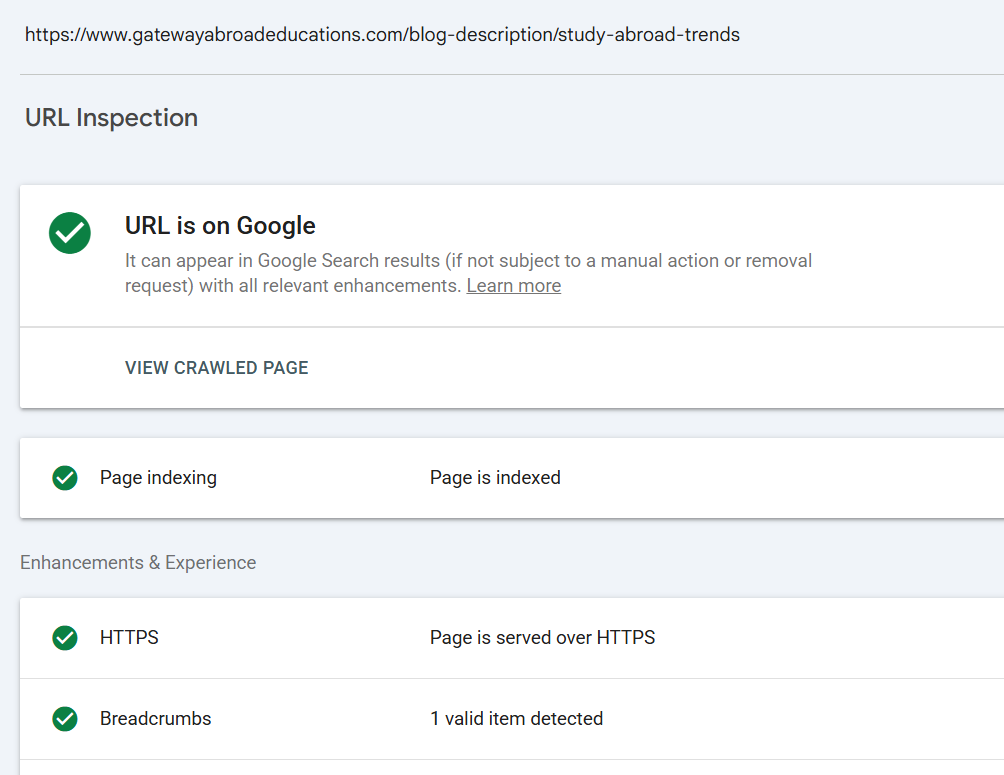Open the 'Learn more' link
The height and width of the screenshot is (775, 1004).
point(513,286)
